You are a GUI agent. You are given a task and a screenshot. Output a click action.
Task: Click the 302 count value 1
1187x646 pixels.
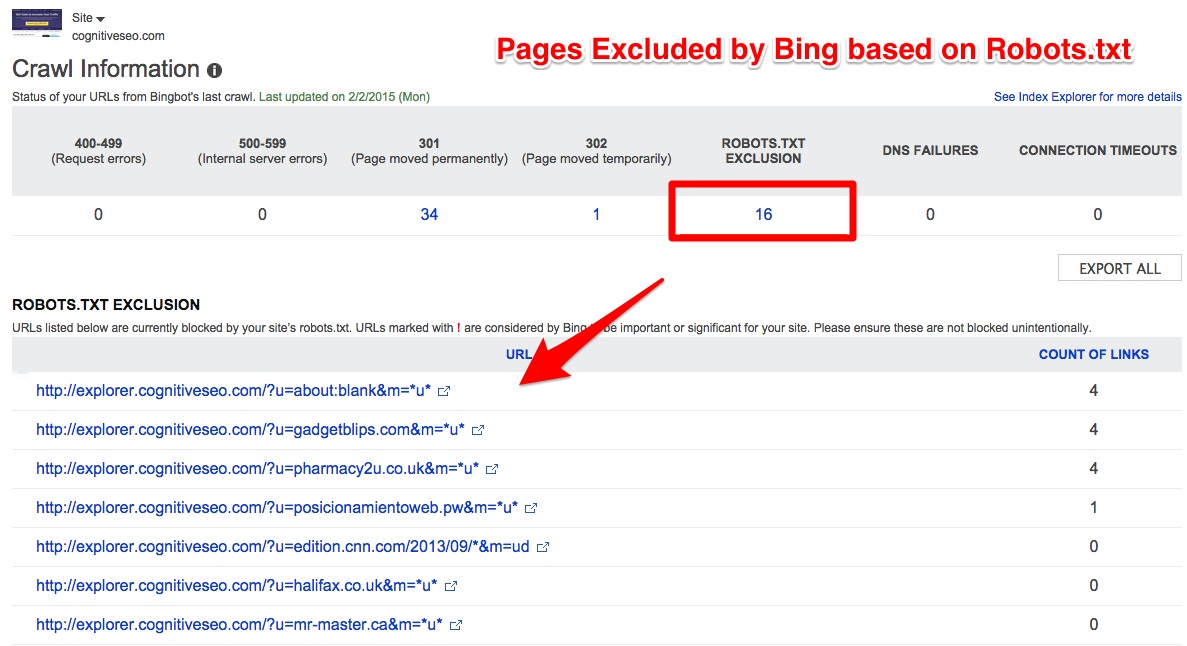(597, 214)
